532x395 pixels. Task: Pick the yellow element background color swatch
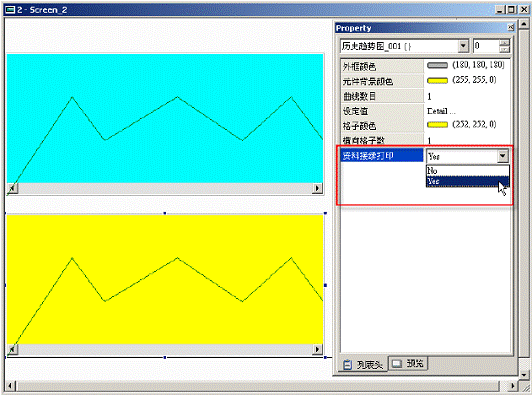(437, 80)
